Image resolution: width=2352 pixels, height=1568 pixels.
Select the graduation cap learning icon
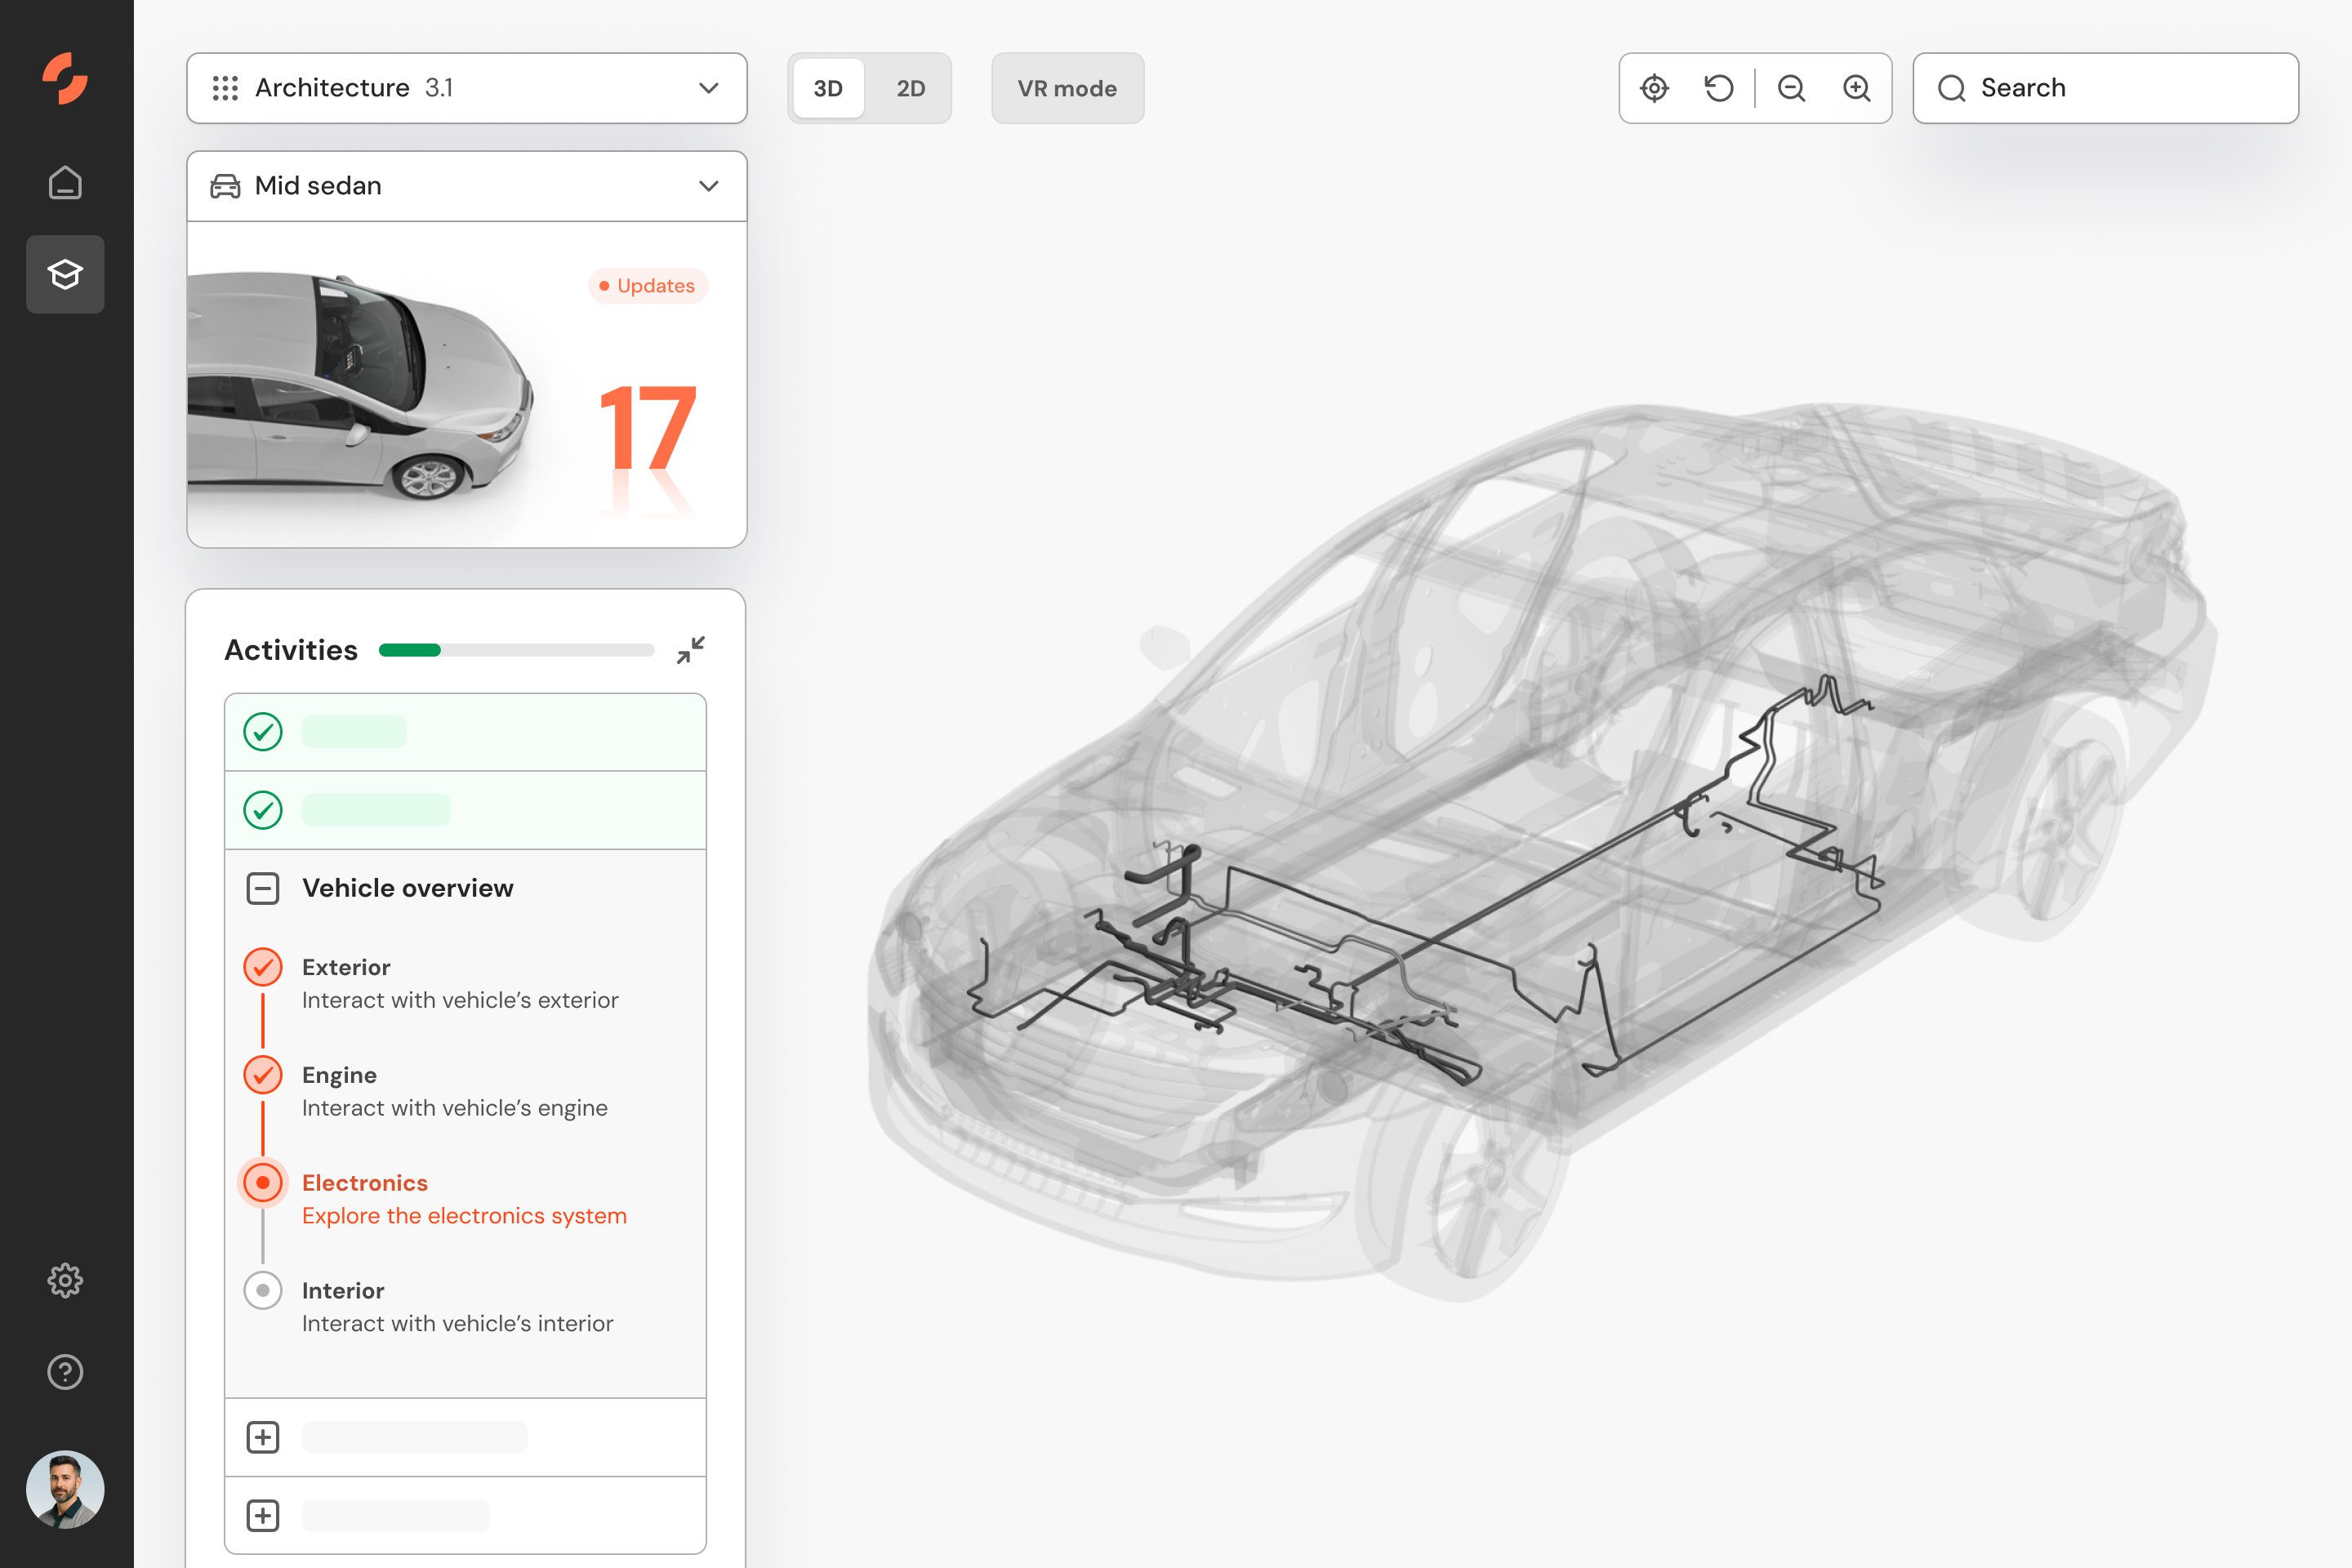point(65,274)
